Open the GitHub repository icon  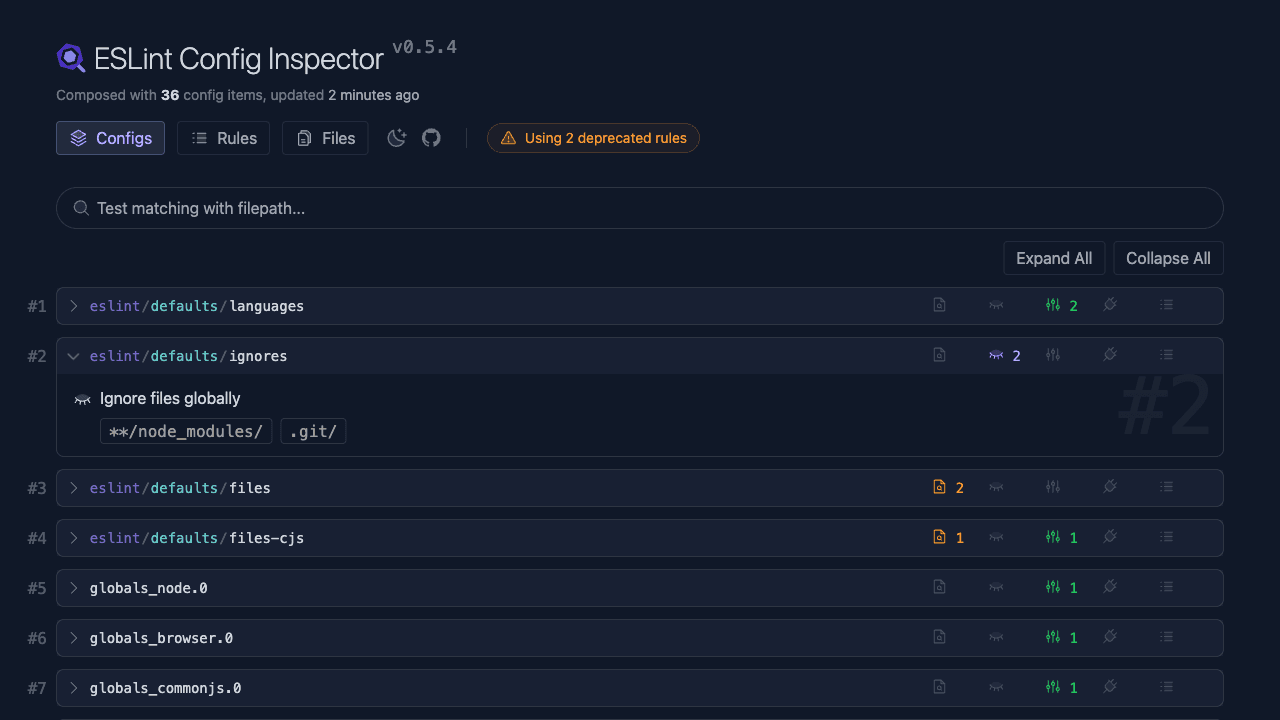pos(431,138)
